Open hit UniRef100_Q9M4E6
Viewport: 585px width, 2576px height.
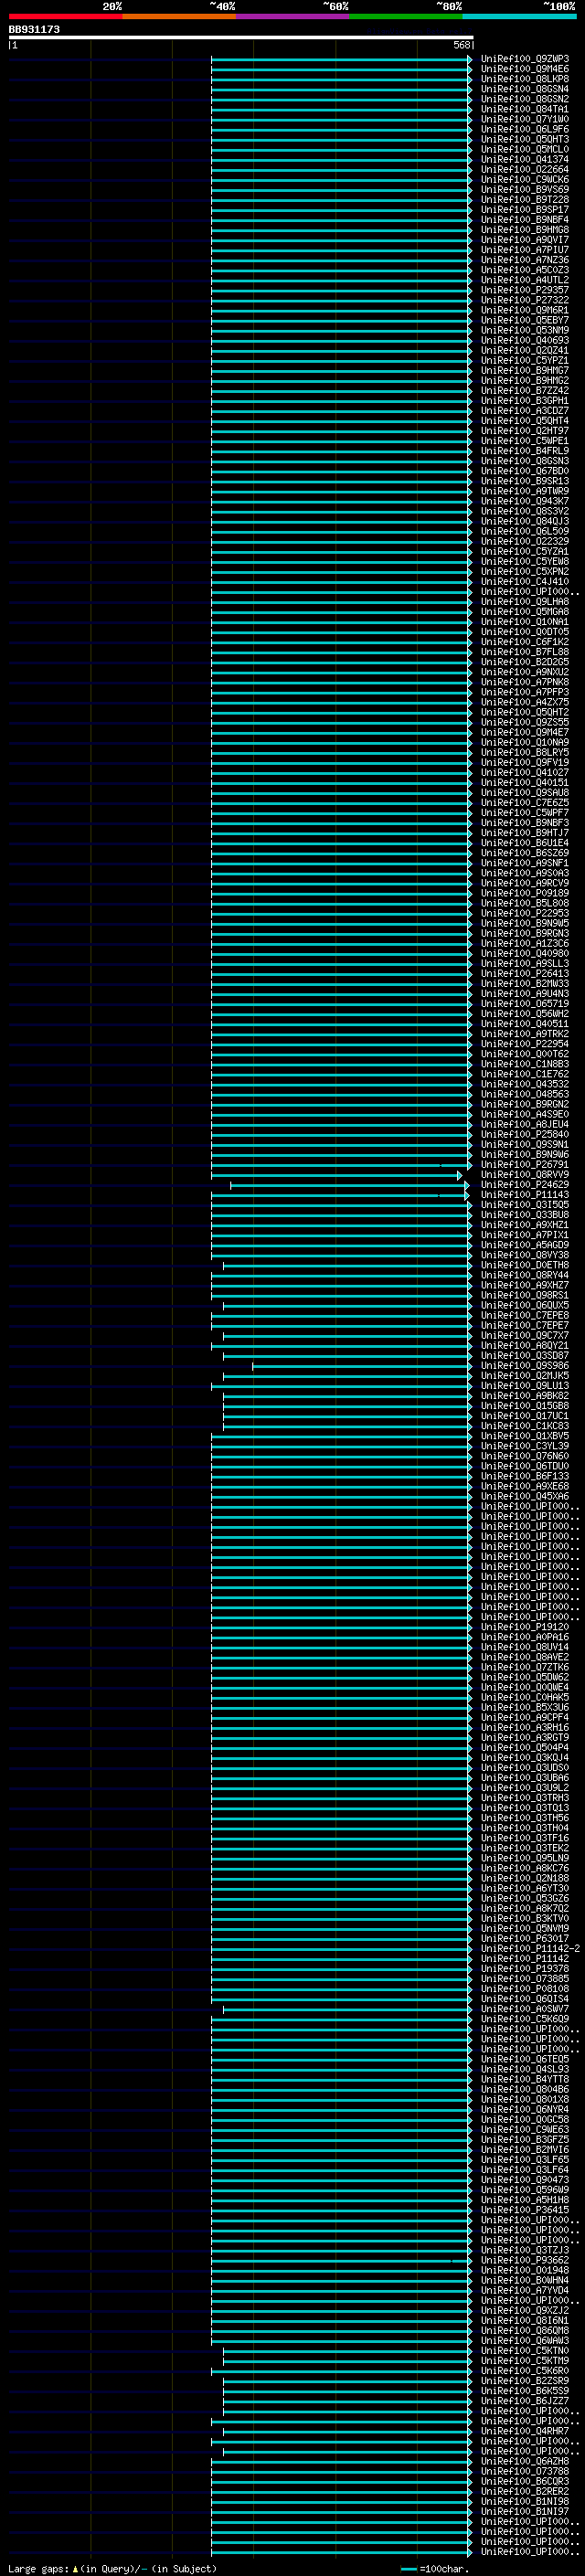click(x=525, y=69)
